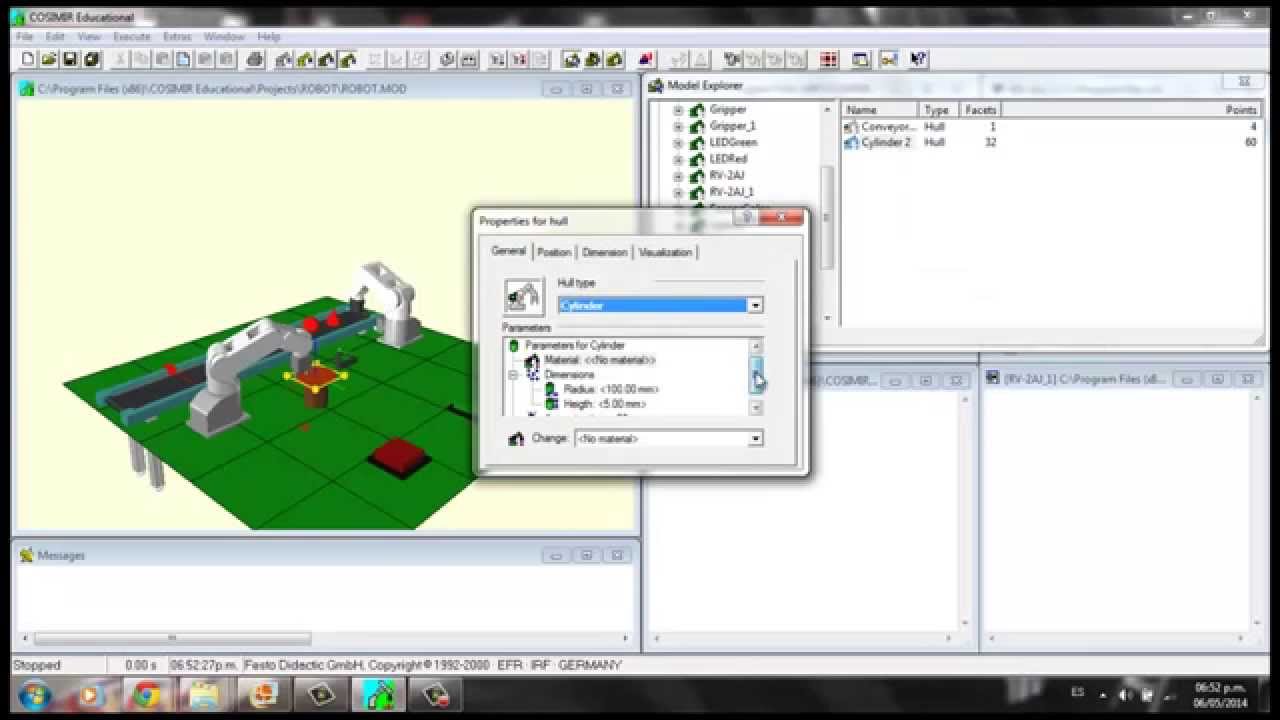Open the View menu
Screen dimensions: 1280x720
point(89,36)
